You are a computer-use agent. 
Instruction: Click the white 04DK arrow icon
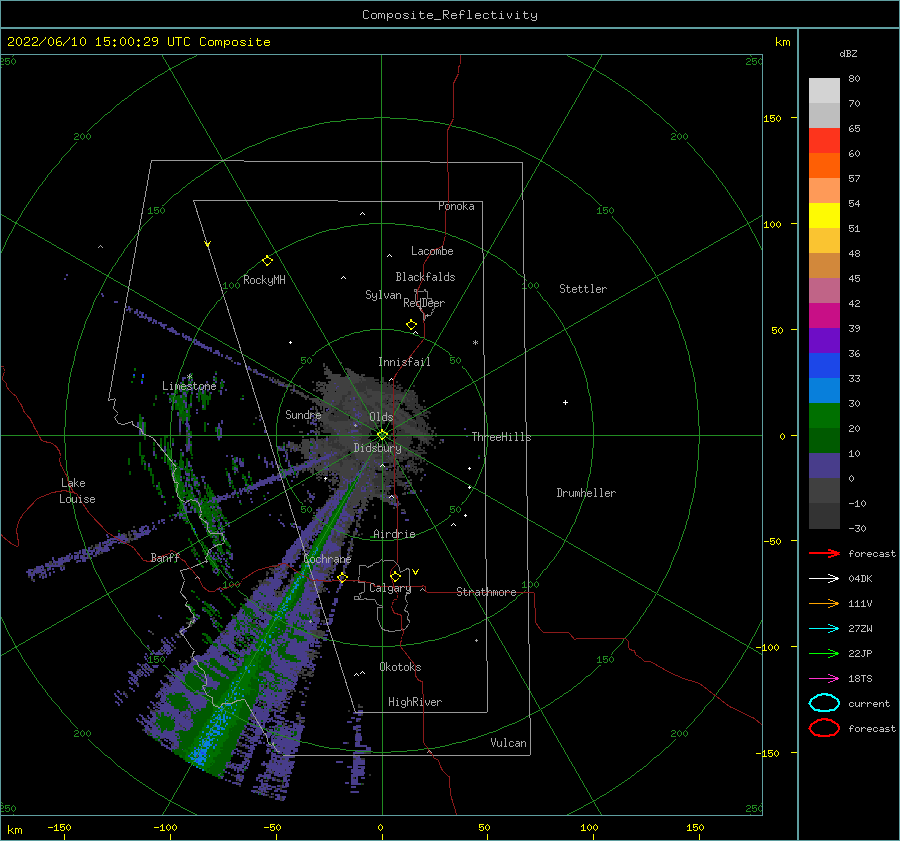824,579
